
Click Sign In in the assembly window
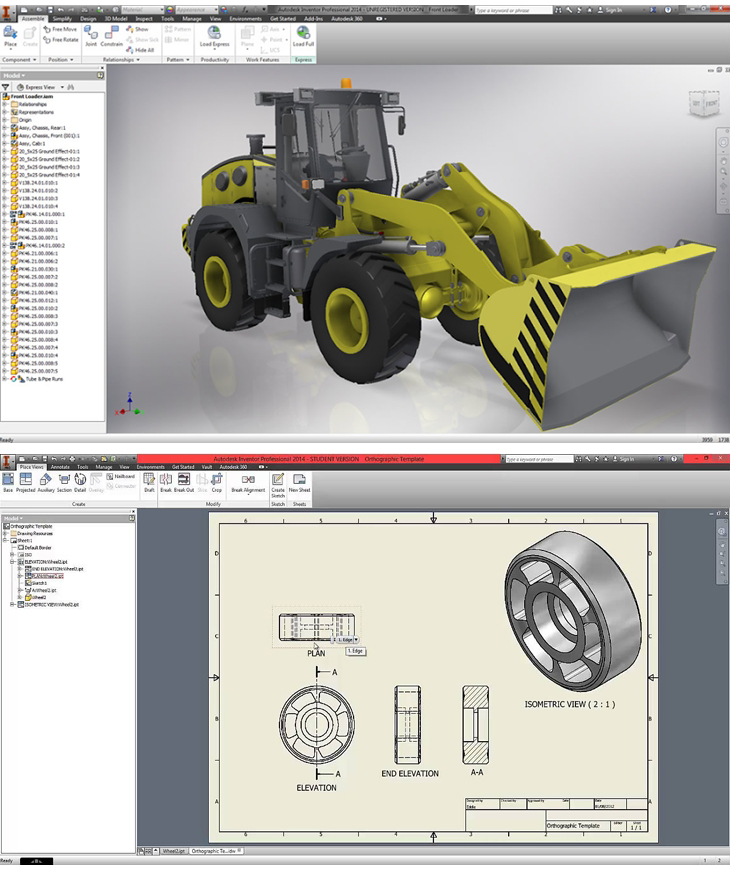612,9
